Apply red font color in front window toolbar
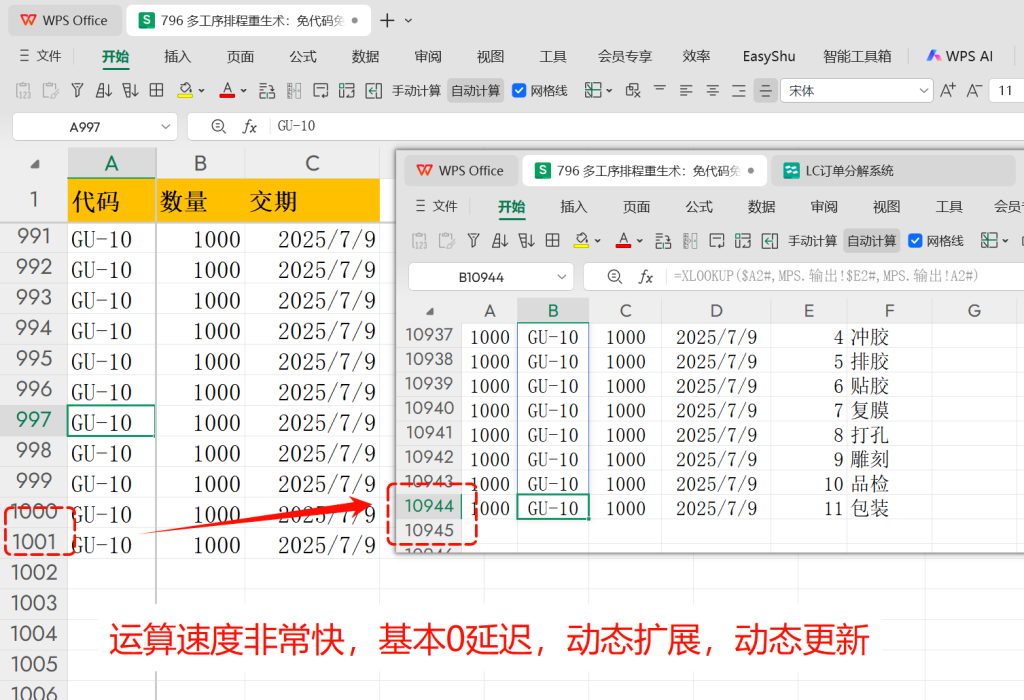The width and height of the screenshot is (1024, 700). tap(624, 240)
